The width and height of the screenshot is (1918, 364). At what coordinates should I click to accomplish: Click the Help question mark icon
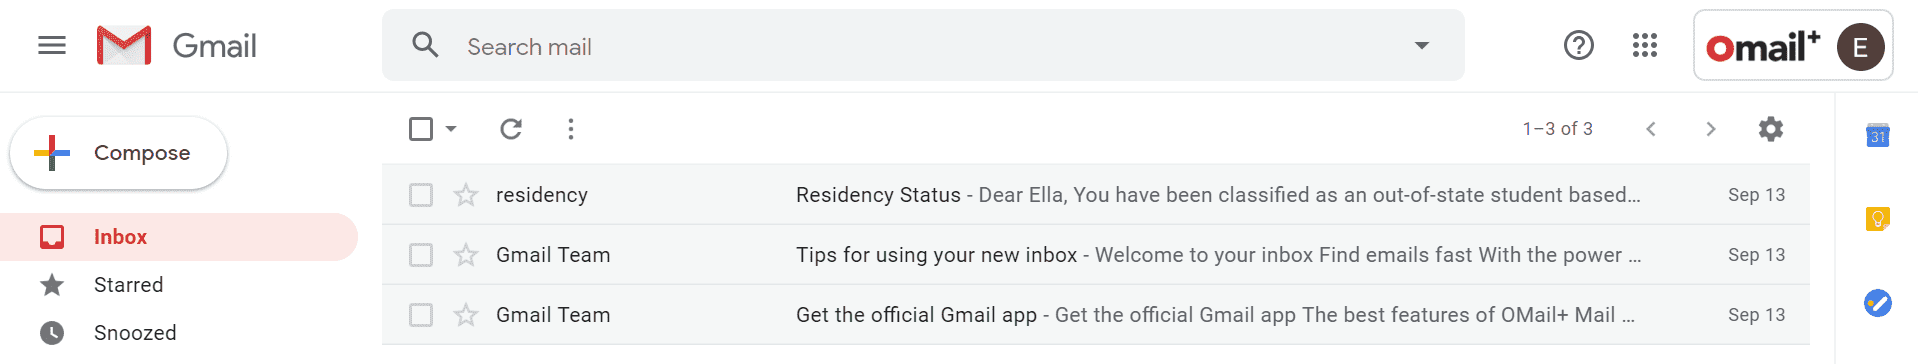click(1579, 45)
